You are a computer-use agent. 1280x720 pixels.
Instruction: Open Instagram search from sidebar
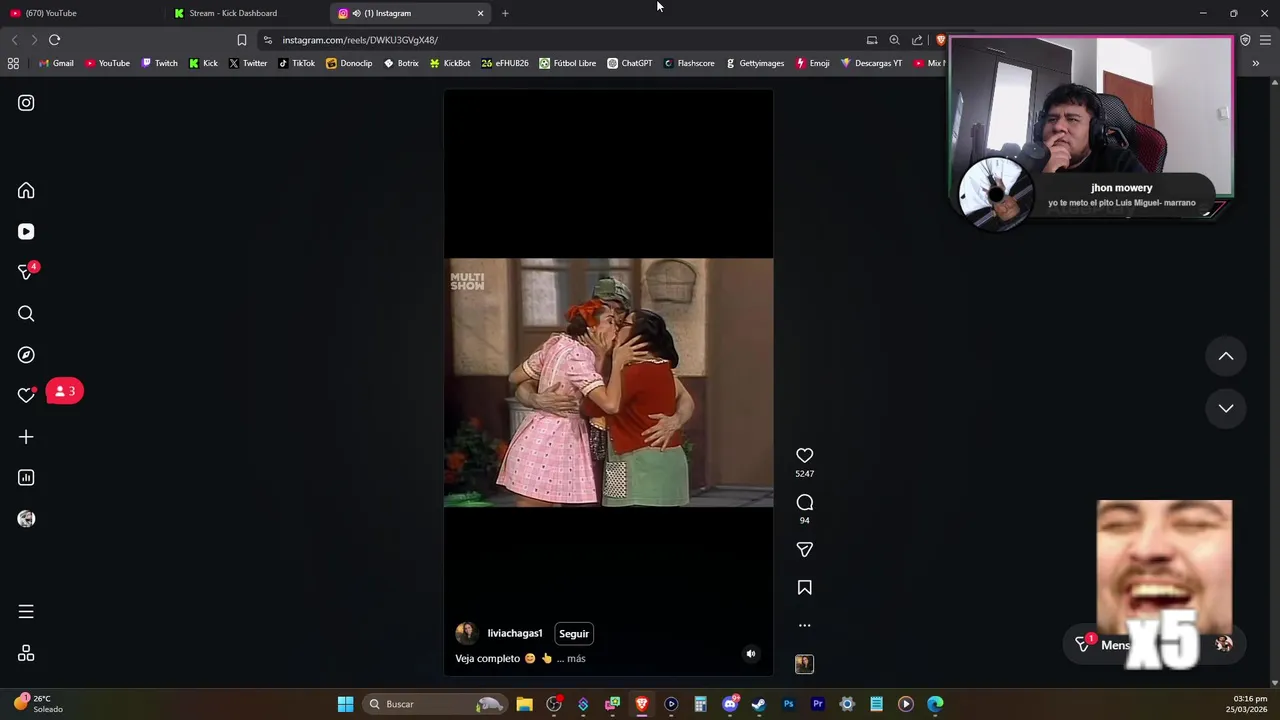point(26,314)
